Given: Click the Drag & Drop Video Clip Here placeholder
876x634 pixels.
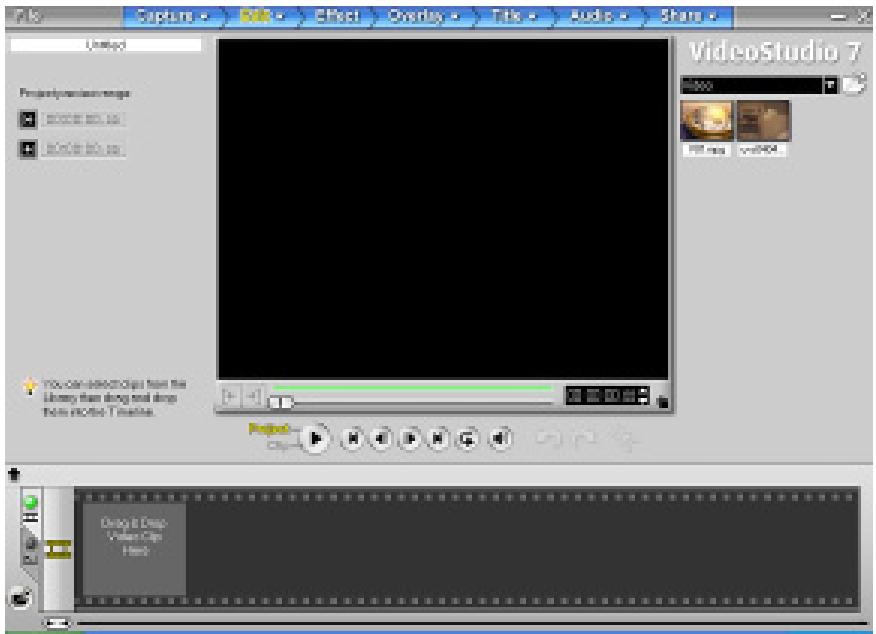Looking at the screenshot, I should (x=134, y=550).
